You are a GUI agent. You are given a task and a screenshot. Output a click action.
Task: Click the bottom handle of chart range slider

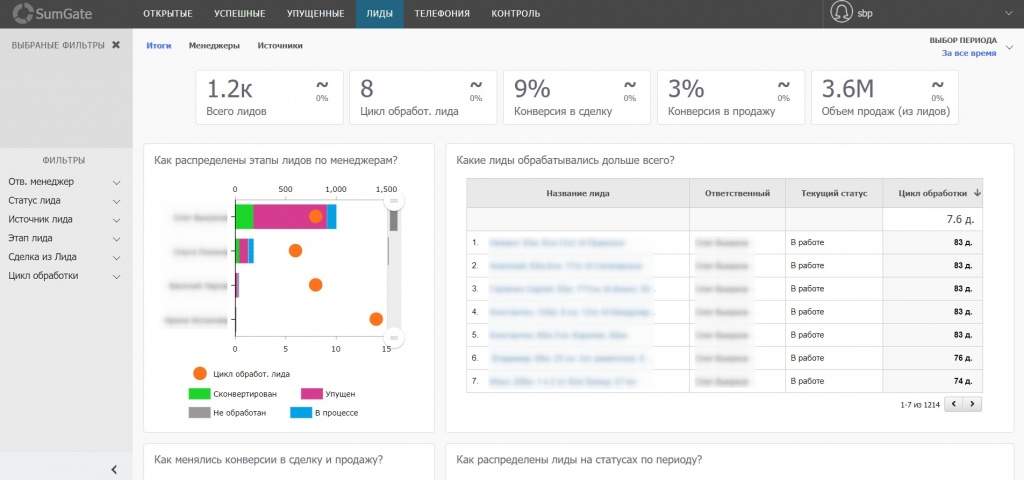(394, 338)
